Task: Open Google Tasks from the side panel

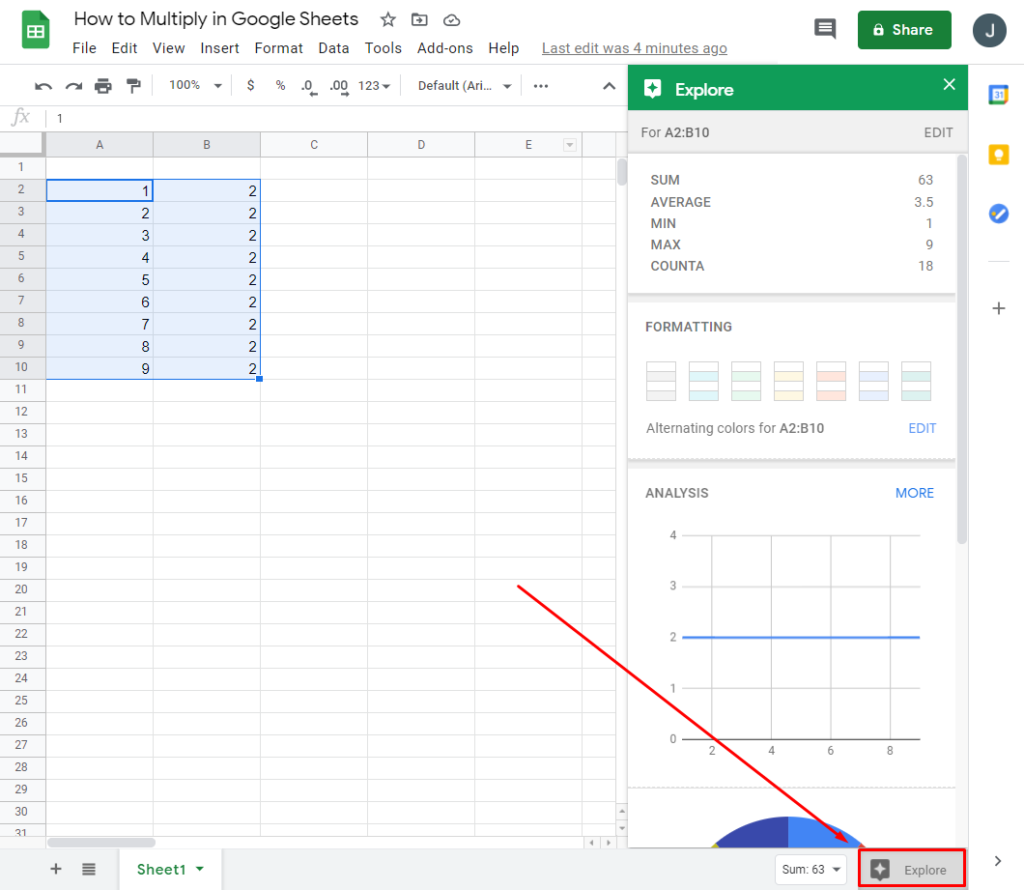Action: (999, 213)
